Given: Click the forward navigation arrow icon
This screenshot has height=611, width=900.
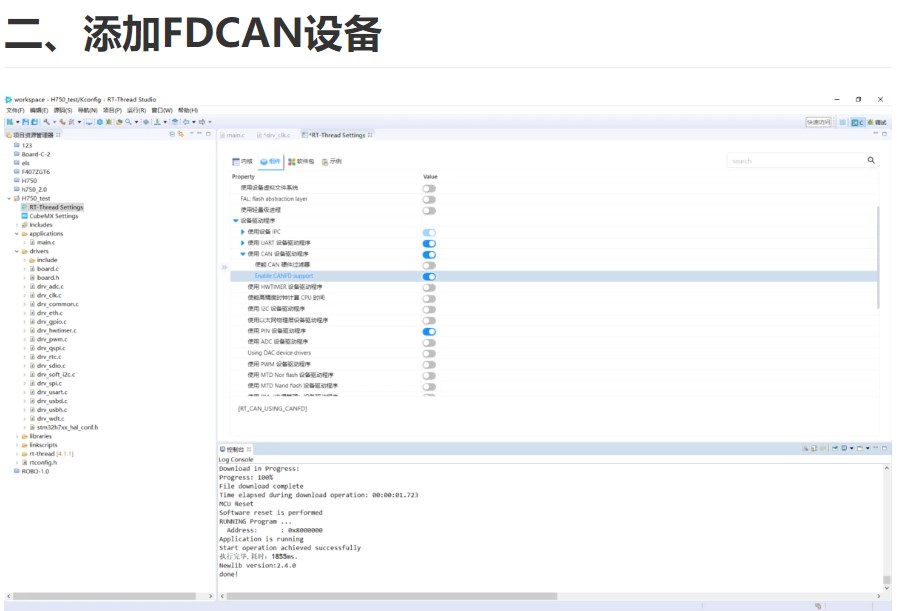Looking at the screenshot, I should [201, 122].
